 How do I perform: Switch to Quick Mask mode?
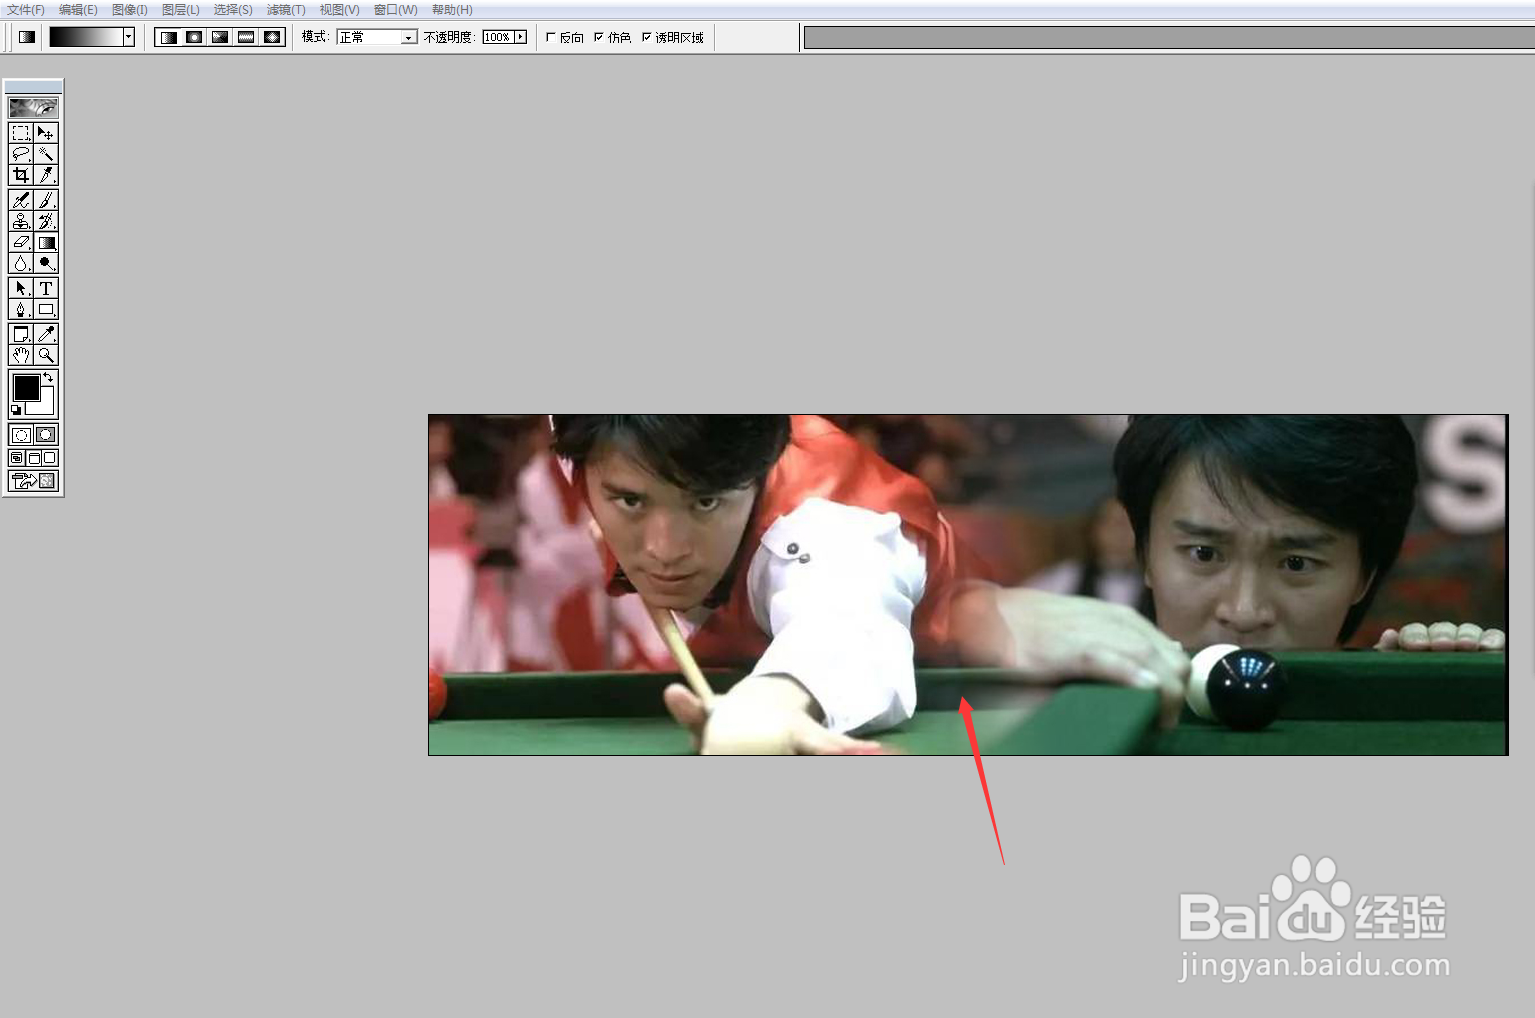pos(46,435)
